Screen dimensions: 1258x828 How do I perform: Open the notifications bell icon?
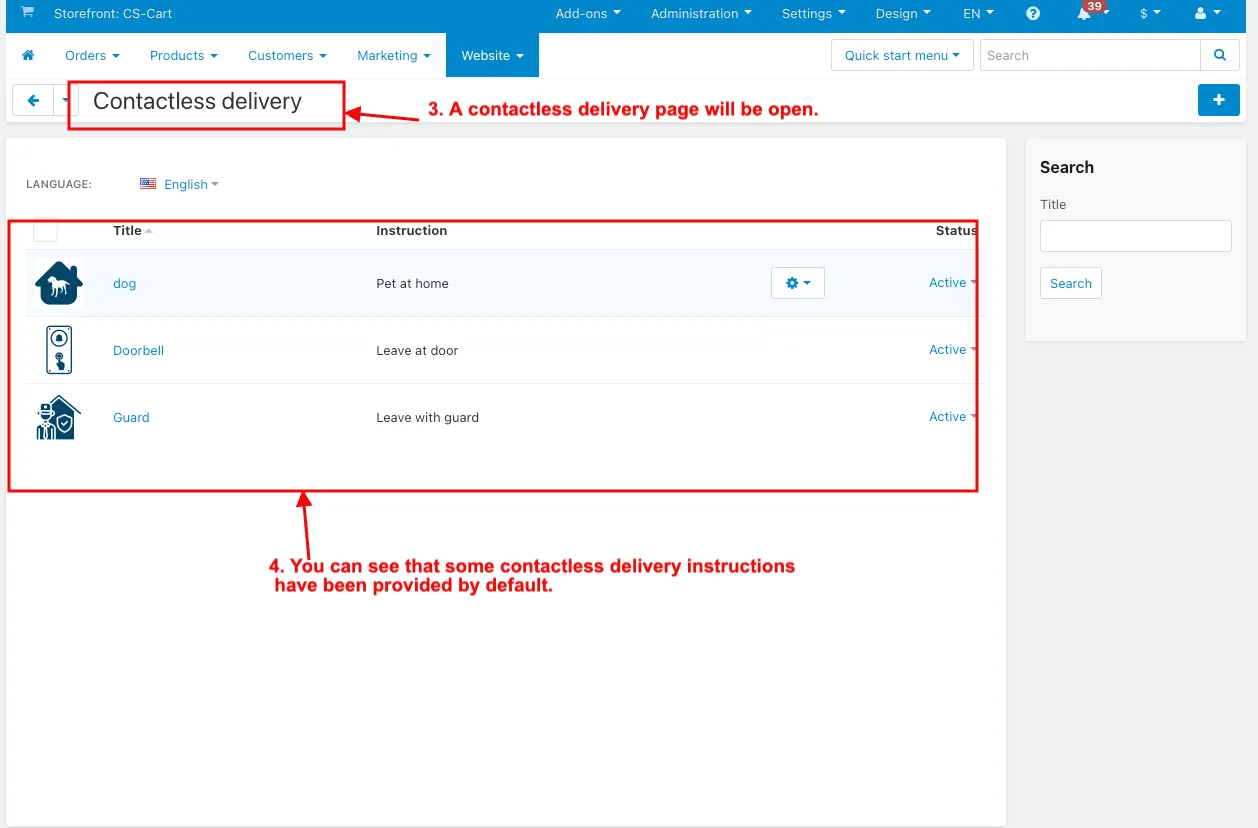coord(1084,14)
